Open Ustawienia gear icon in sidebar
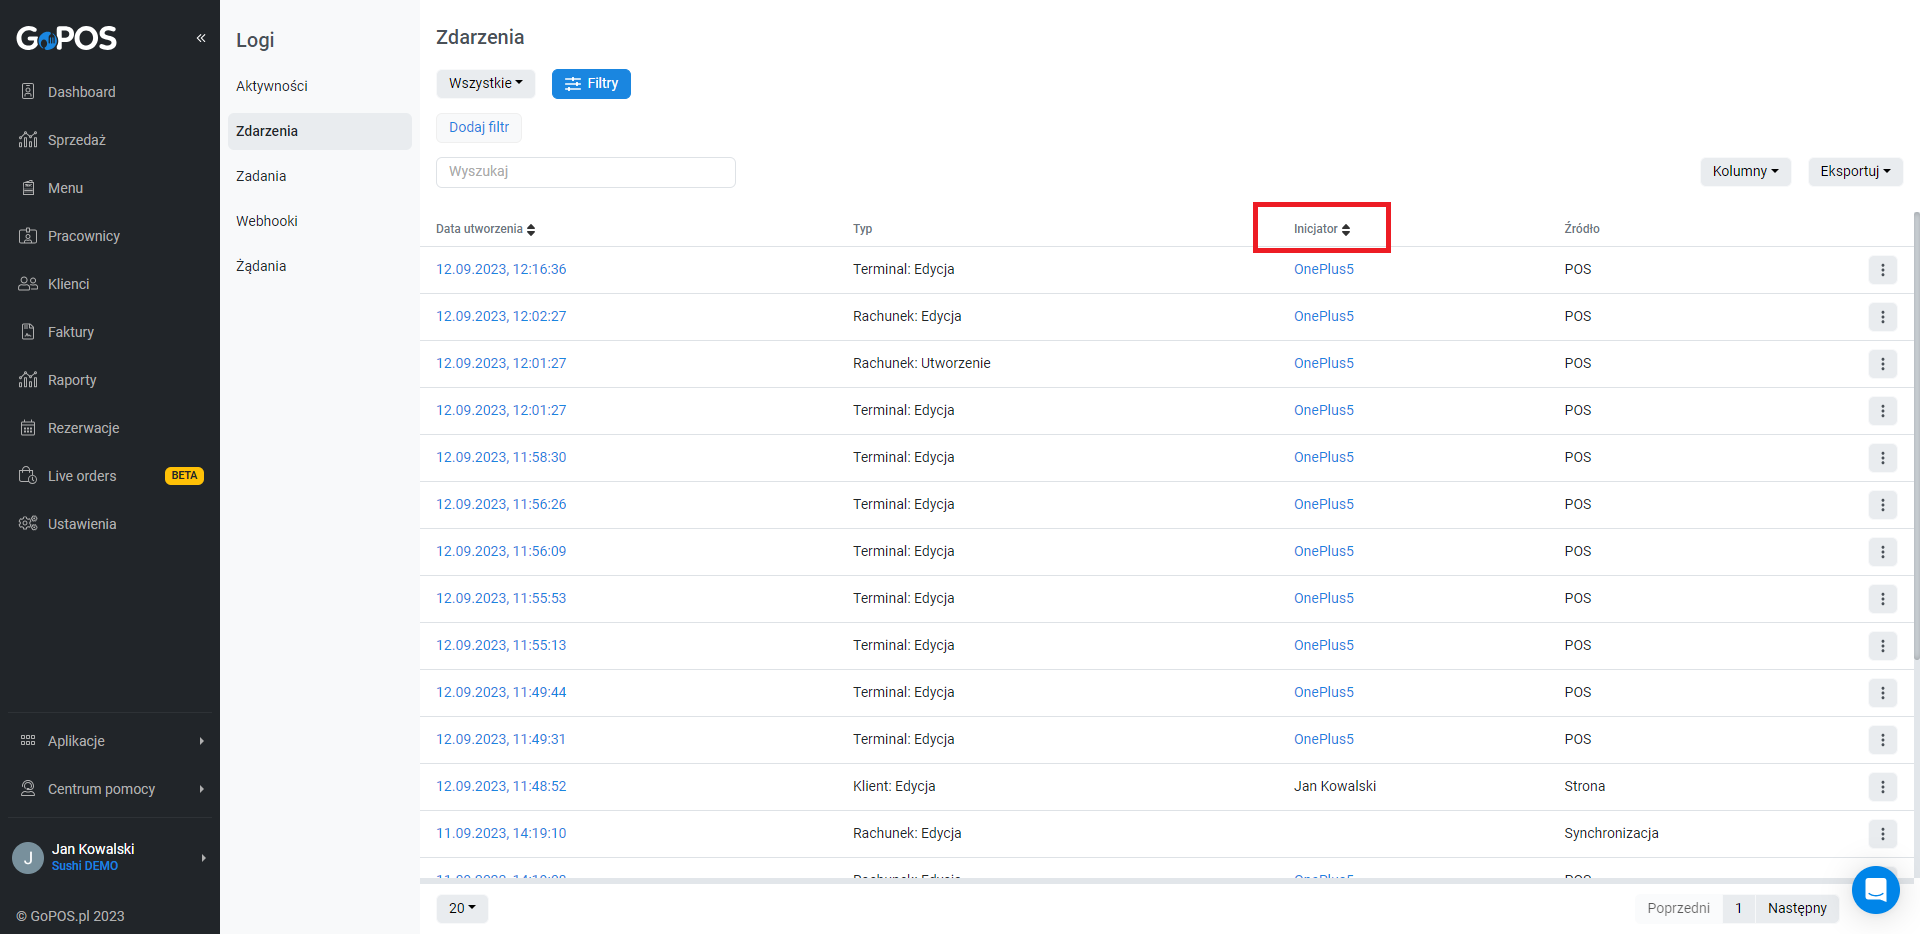 [28, 524]
